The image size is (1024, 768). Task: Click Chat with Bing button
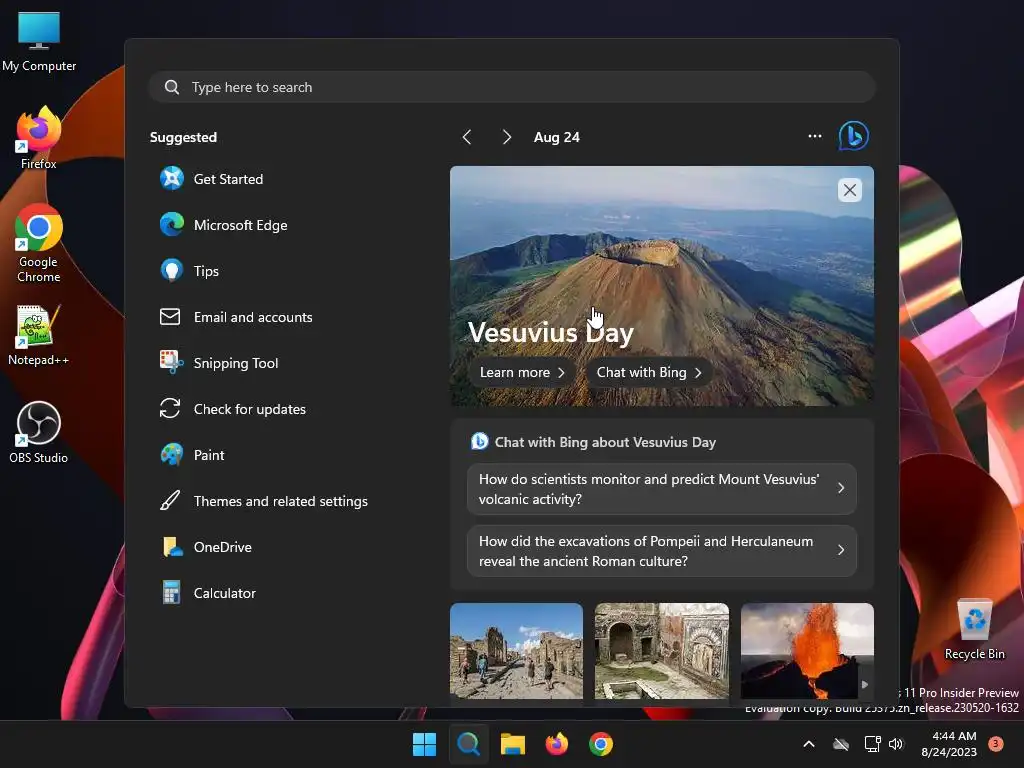tap(648, 372)
